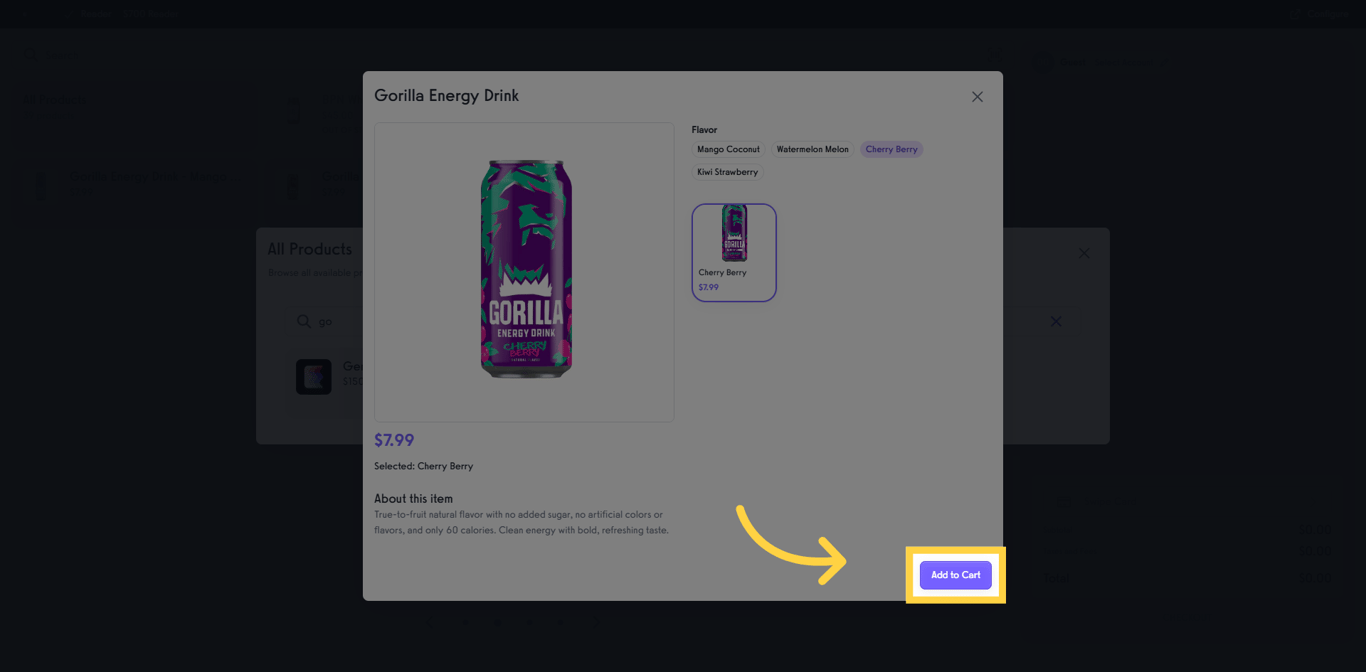Click the Guest avatar icon

pos(1041,62)
